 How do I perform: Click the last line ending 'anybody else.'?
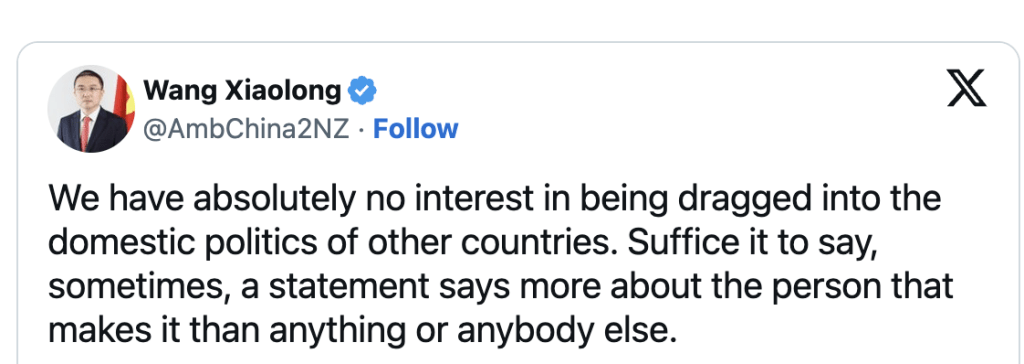coord(360,332)
